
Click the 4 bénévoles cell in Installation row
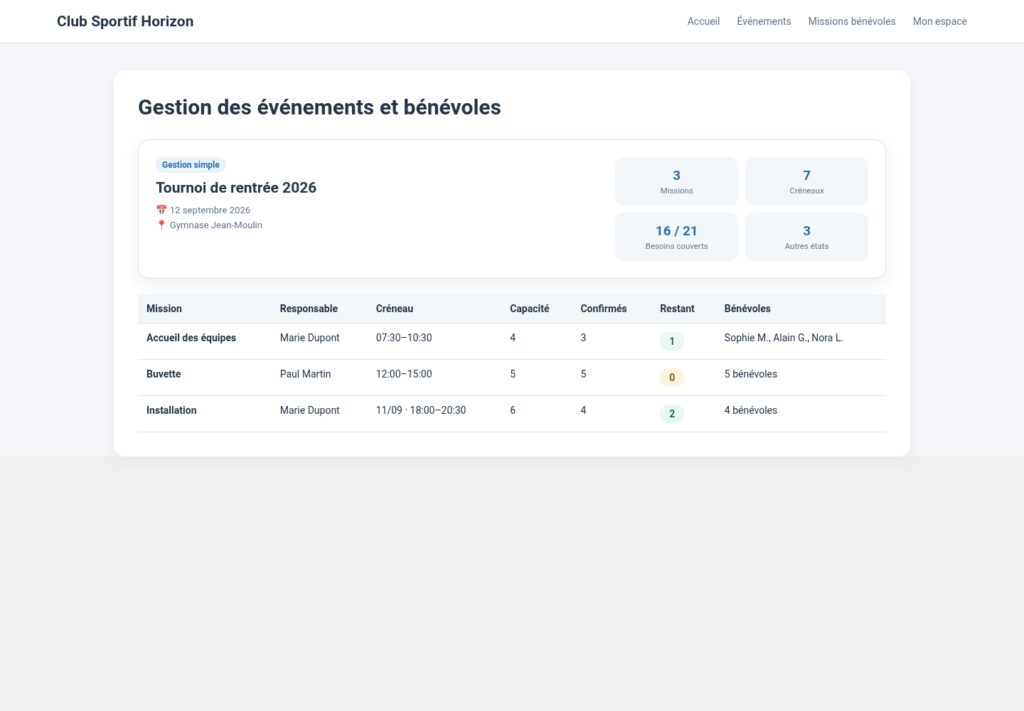point(750,411)
